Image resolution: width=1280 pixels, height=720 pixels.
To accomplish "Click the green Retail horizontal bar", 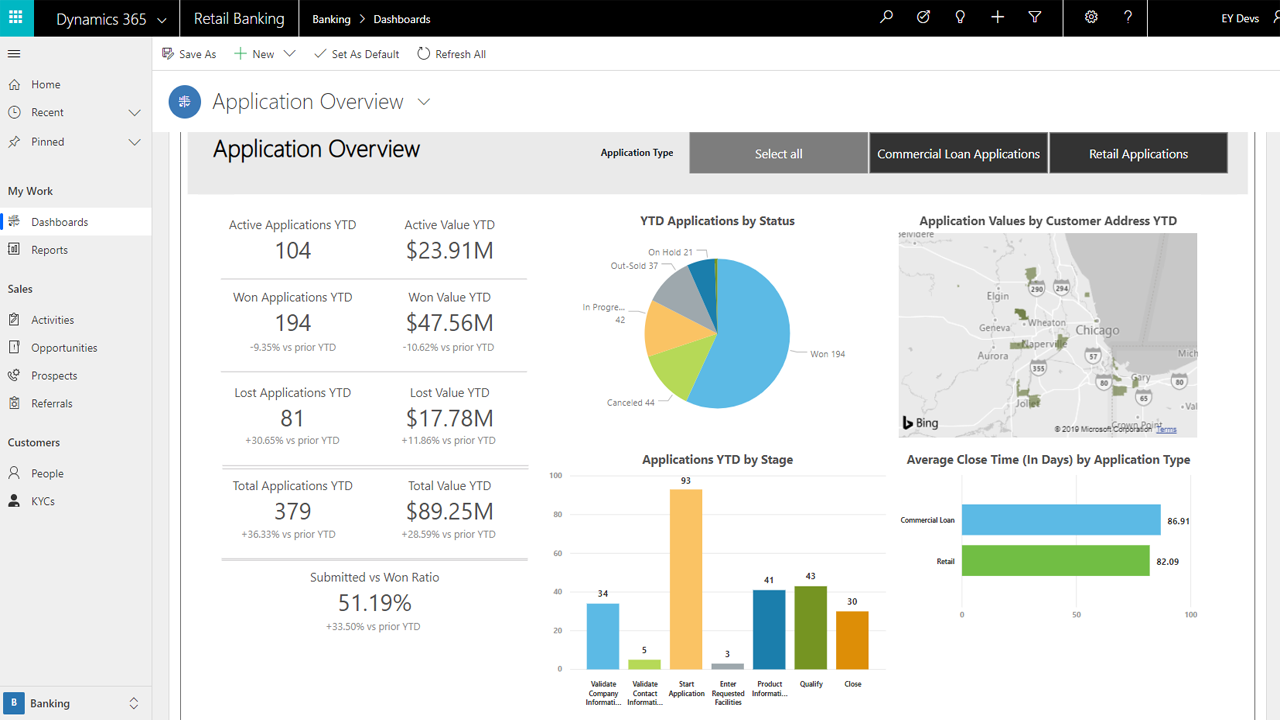I will pyautogui.click(x=1056, y=561).
